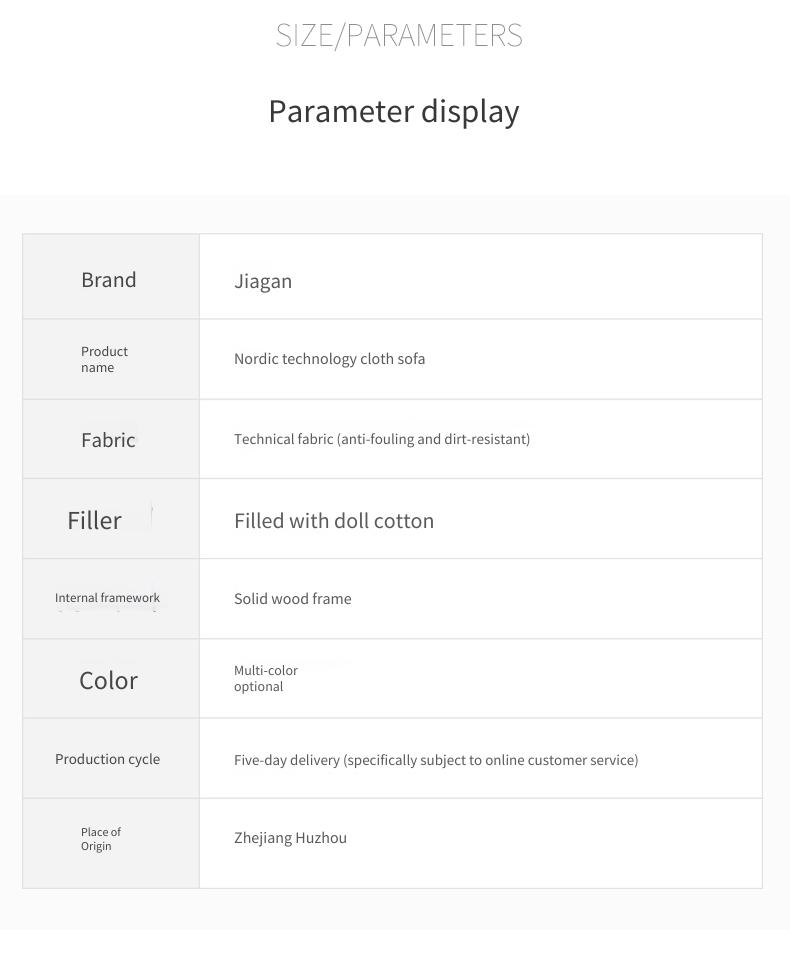Image resolution: width=790 pixels, height=954 pixels.
Task: Select Nordic technology cloth sofa text
Action: point(329,359)
